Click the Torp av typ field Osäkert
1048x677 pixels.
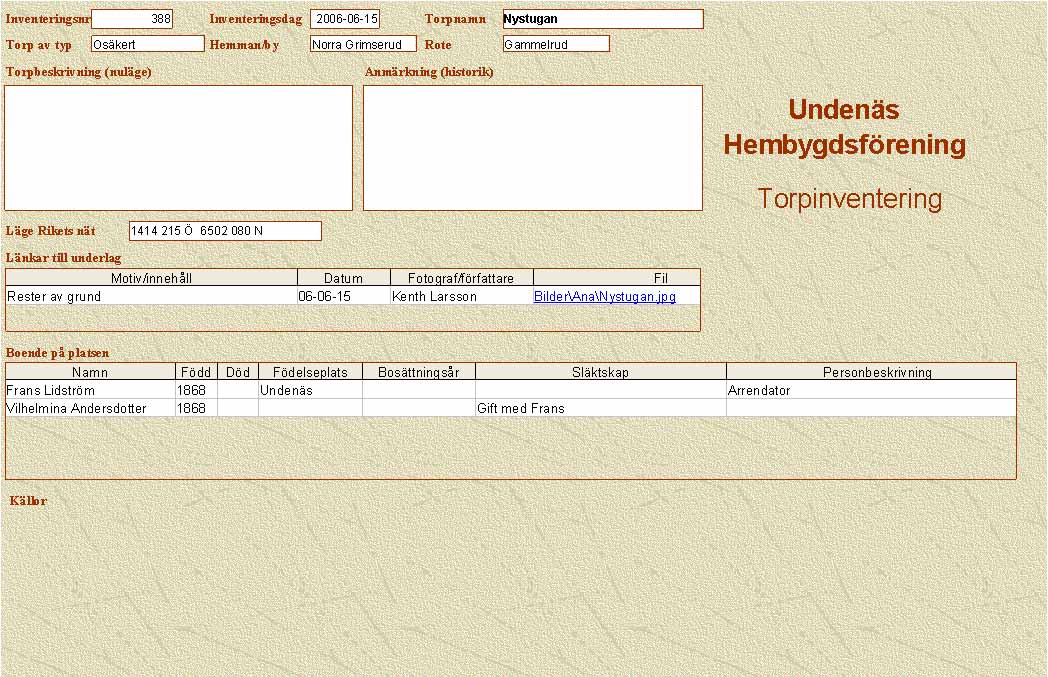click(x=147, y=44)
